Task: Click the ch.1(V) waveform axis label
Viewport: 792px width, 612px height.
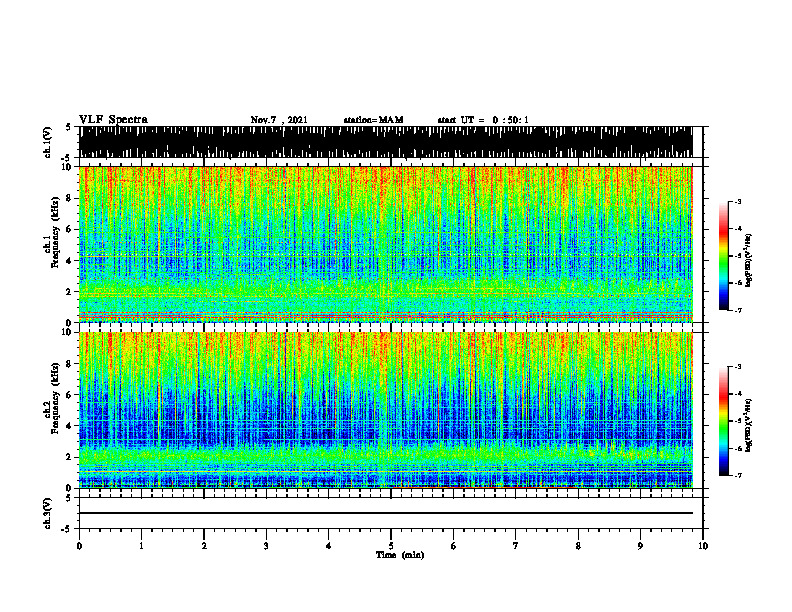Action: click(48, 142)
